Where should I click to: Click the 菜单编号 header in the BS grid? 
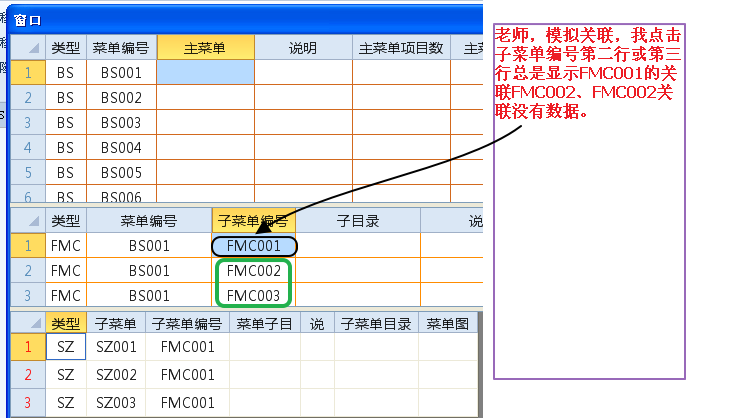point(121,47)
